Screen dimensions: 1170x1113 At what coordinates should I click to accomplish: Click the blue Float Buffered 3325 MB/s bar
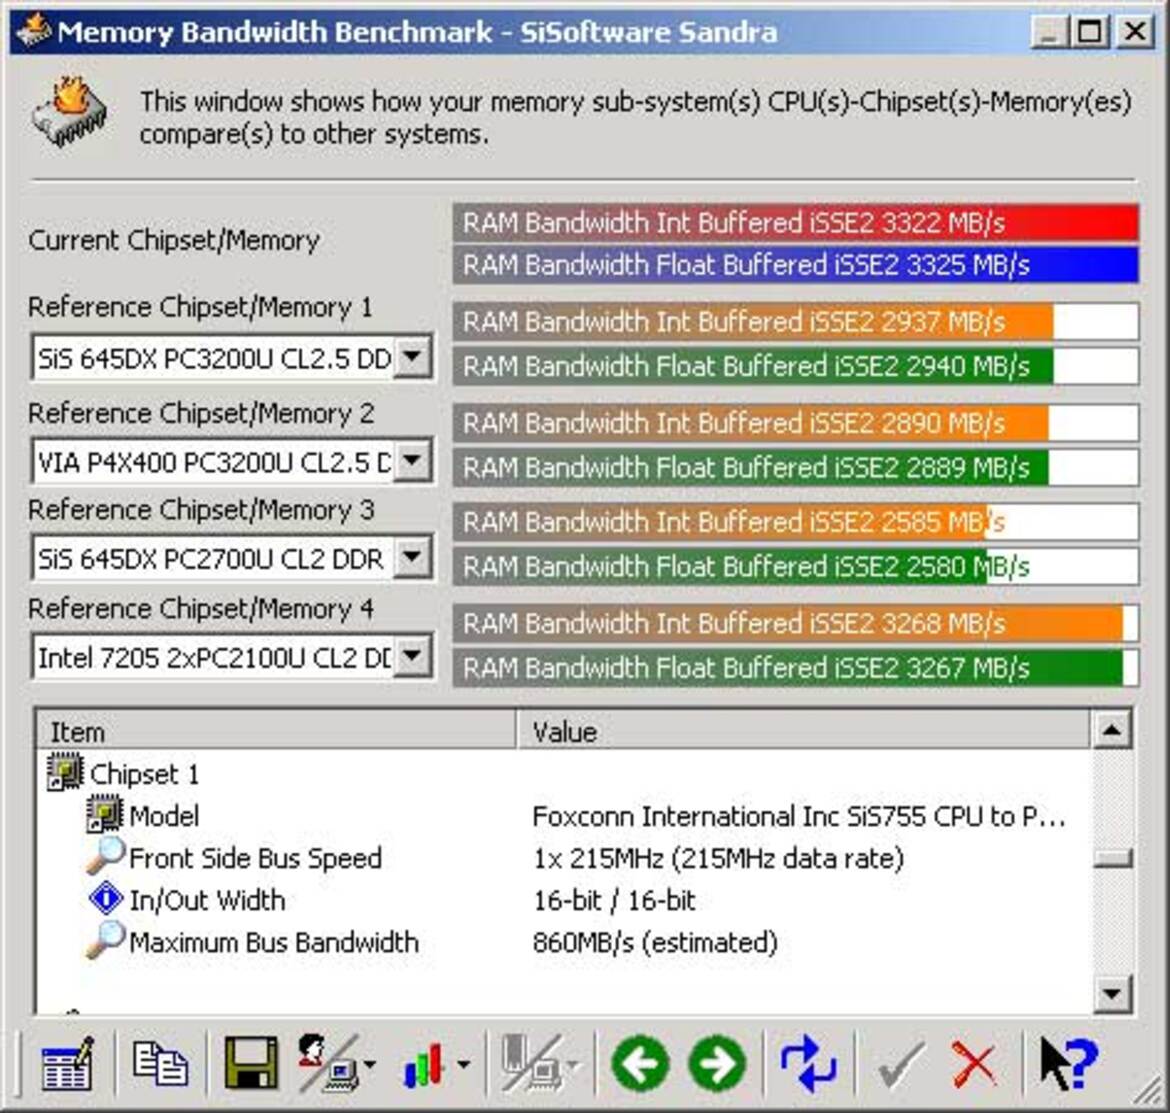[x=795, y=265]
